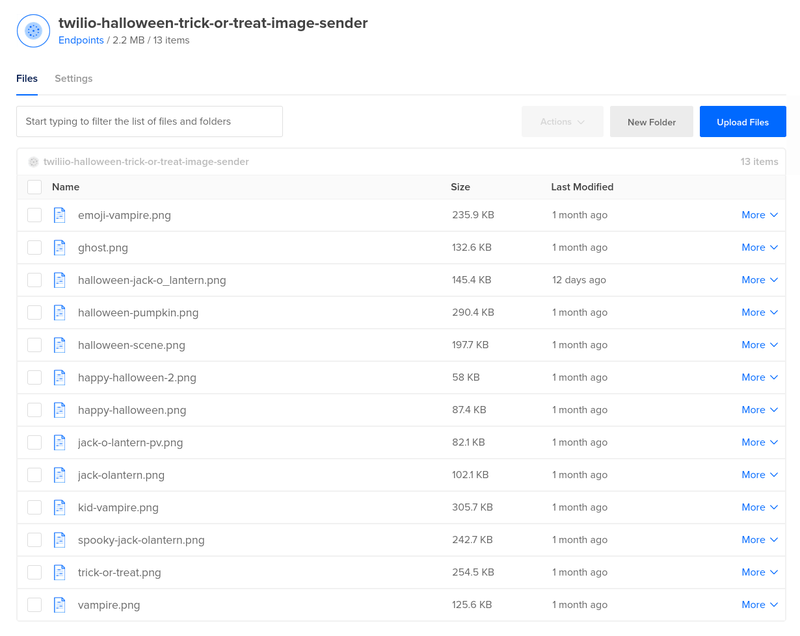Click breadcrumb twiliio-halloween-trick-or-treat-image-sender
The width and height of the screenshot is (800, 636).
[146, 162]
